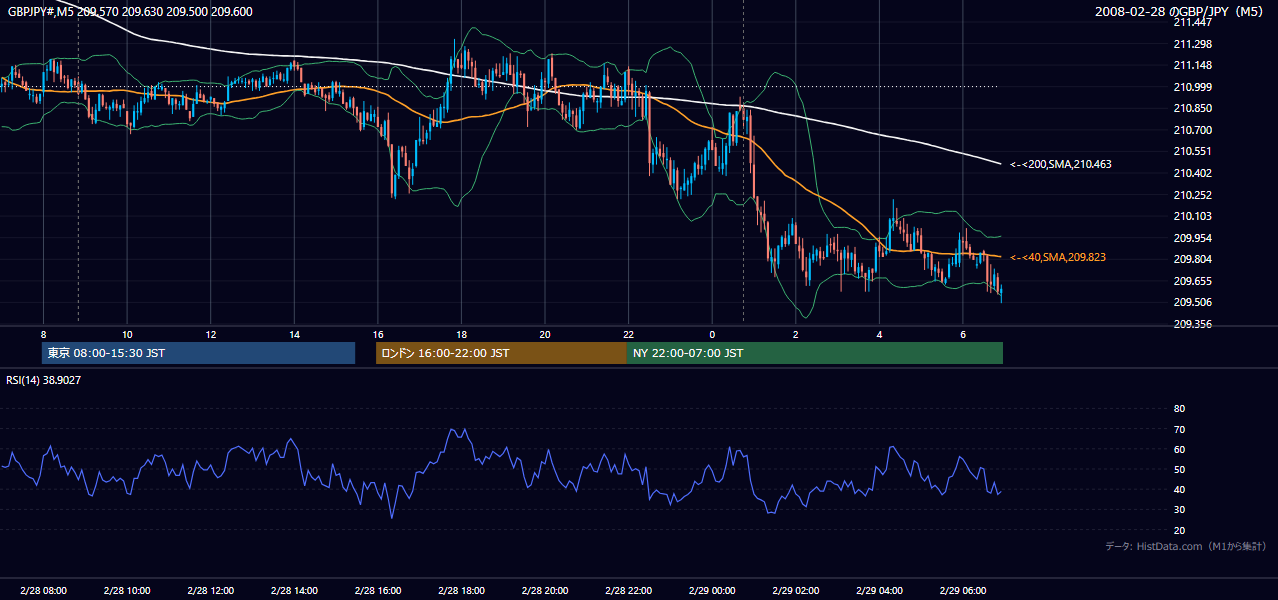Click the 2/28 20:00 time label
Screen dimensions: 1278x600
pos(544,591)
